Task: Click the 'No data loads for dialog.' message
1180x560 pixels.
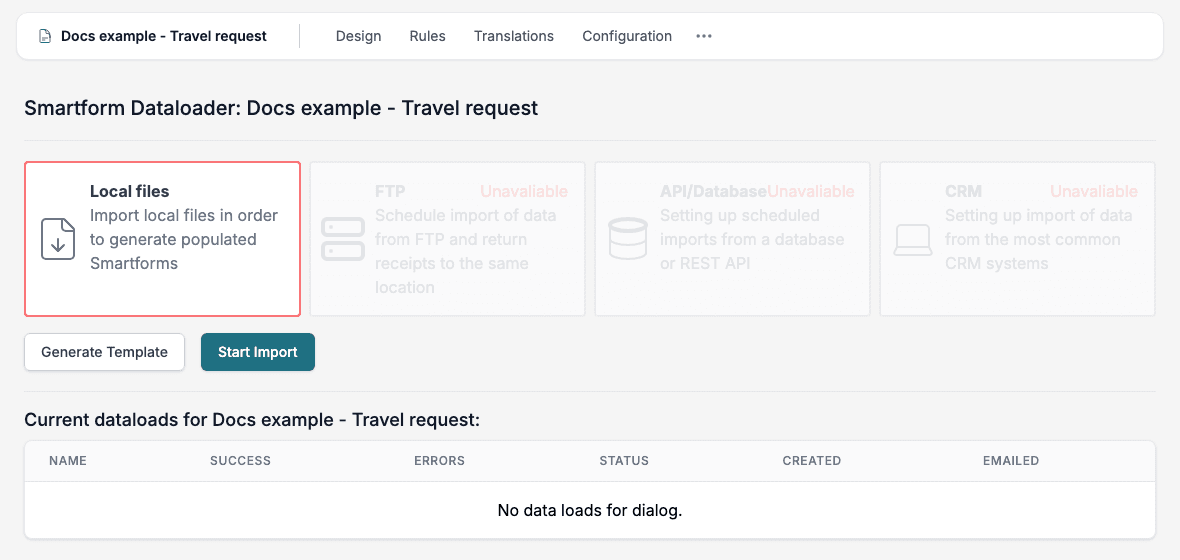Action: (590, 510)
